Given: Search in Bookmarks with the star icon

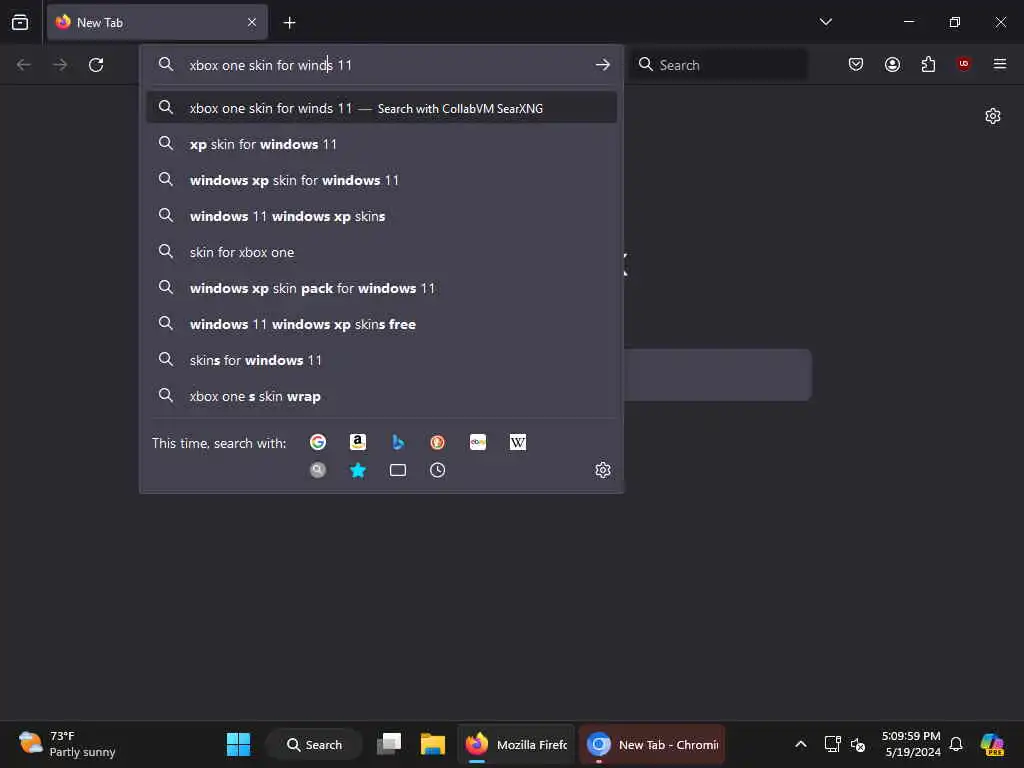Looking at the screenshot, I should (x=358, y=470).
